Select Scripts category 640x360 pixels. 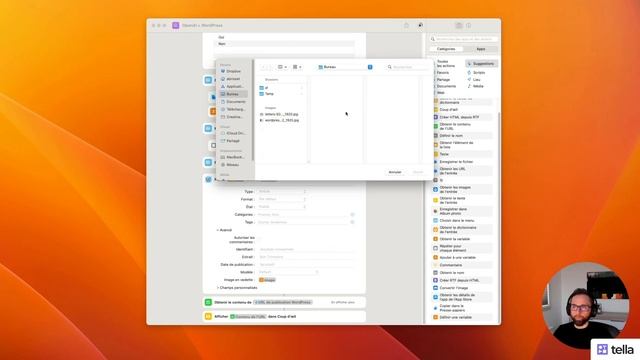click(479, 73)
